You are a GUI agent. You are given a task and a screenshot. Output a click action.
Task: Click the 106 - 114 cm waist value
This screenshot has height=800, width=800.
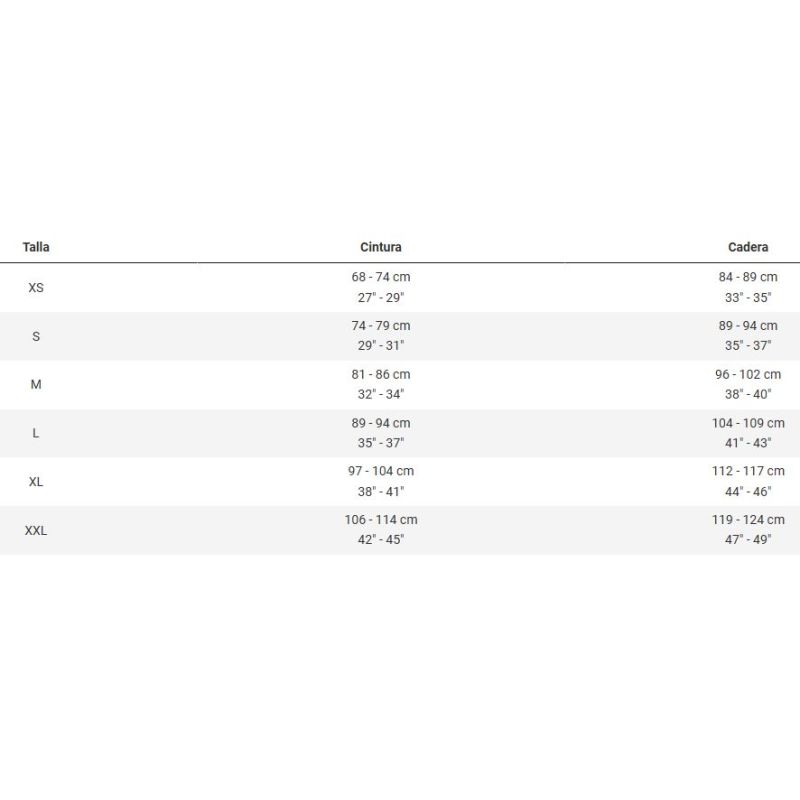(381, 520)
